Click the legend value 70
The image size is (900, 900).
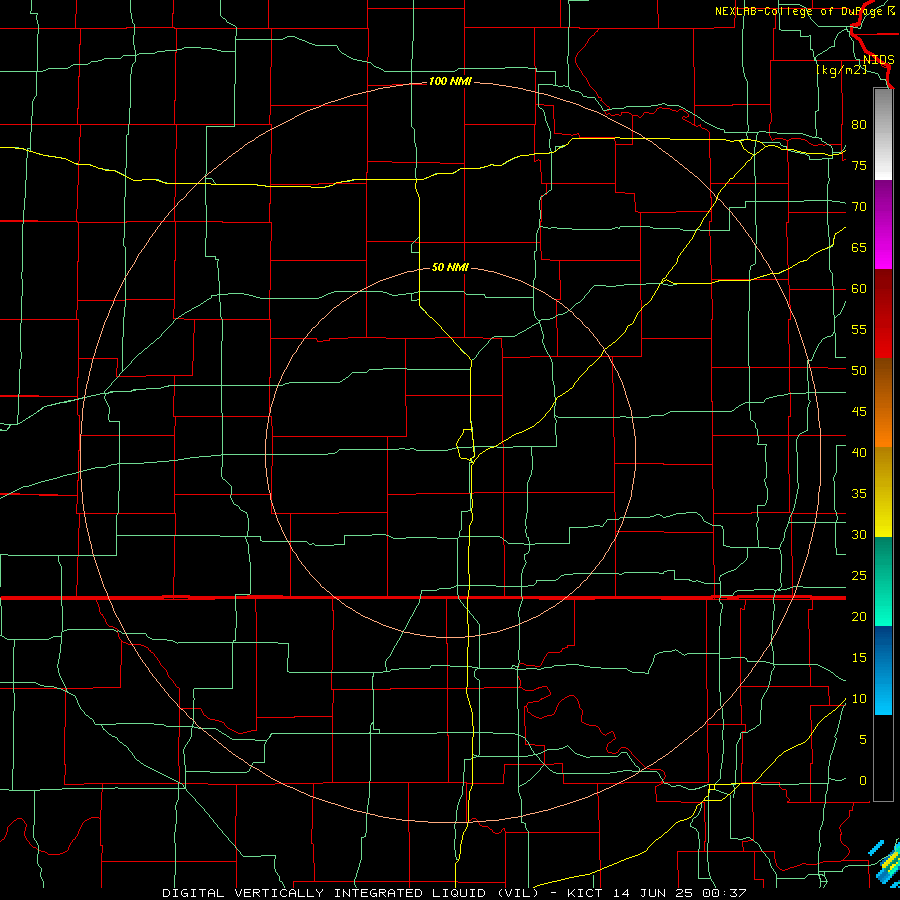(x=859, y=207)
